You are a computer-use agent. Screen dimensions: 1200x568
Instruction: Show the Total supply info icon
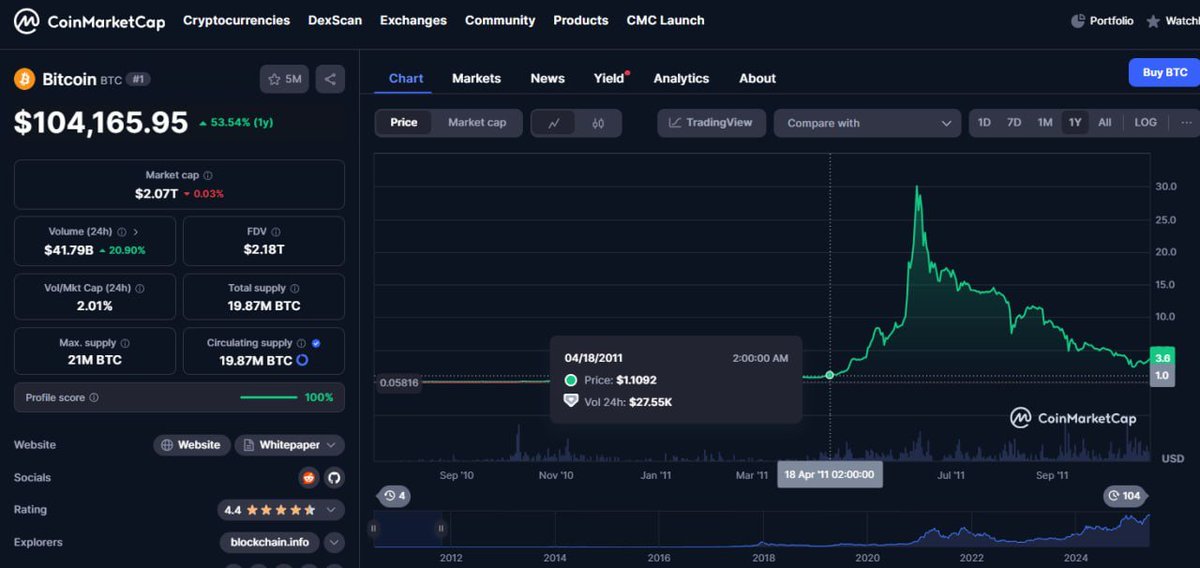(x=295, y=288)
